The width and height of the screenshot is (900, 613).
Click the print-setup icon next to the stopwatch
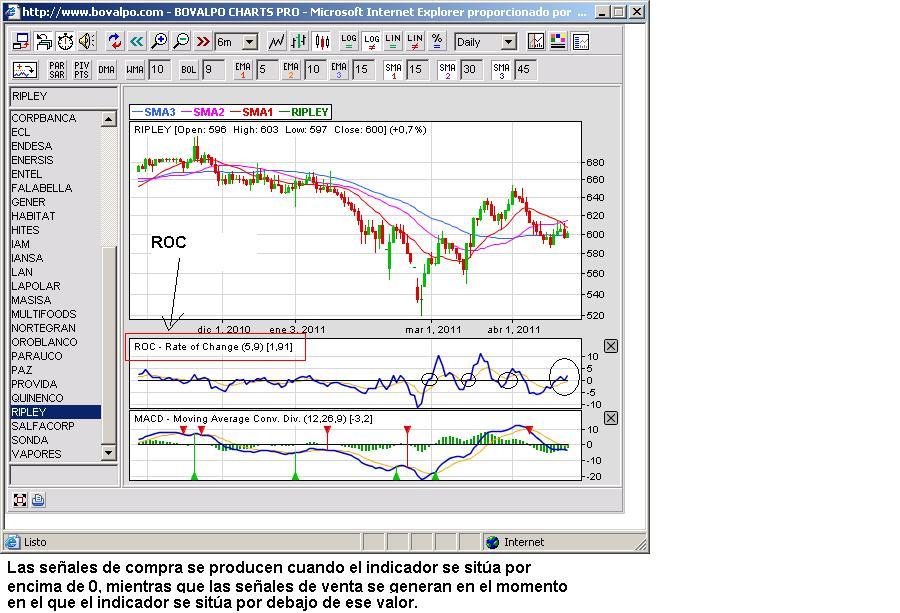44,41
